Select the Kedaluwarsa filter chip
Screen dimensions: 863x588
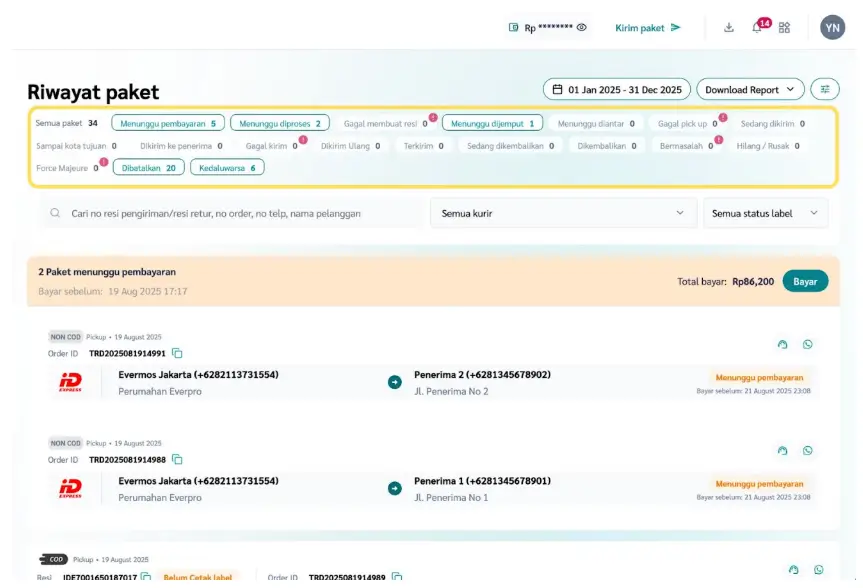tap(227, 168)
